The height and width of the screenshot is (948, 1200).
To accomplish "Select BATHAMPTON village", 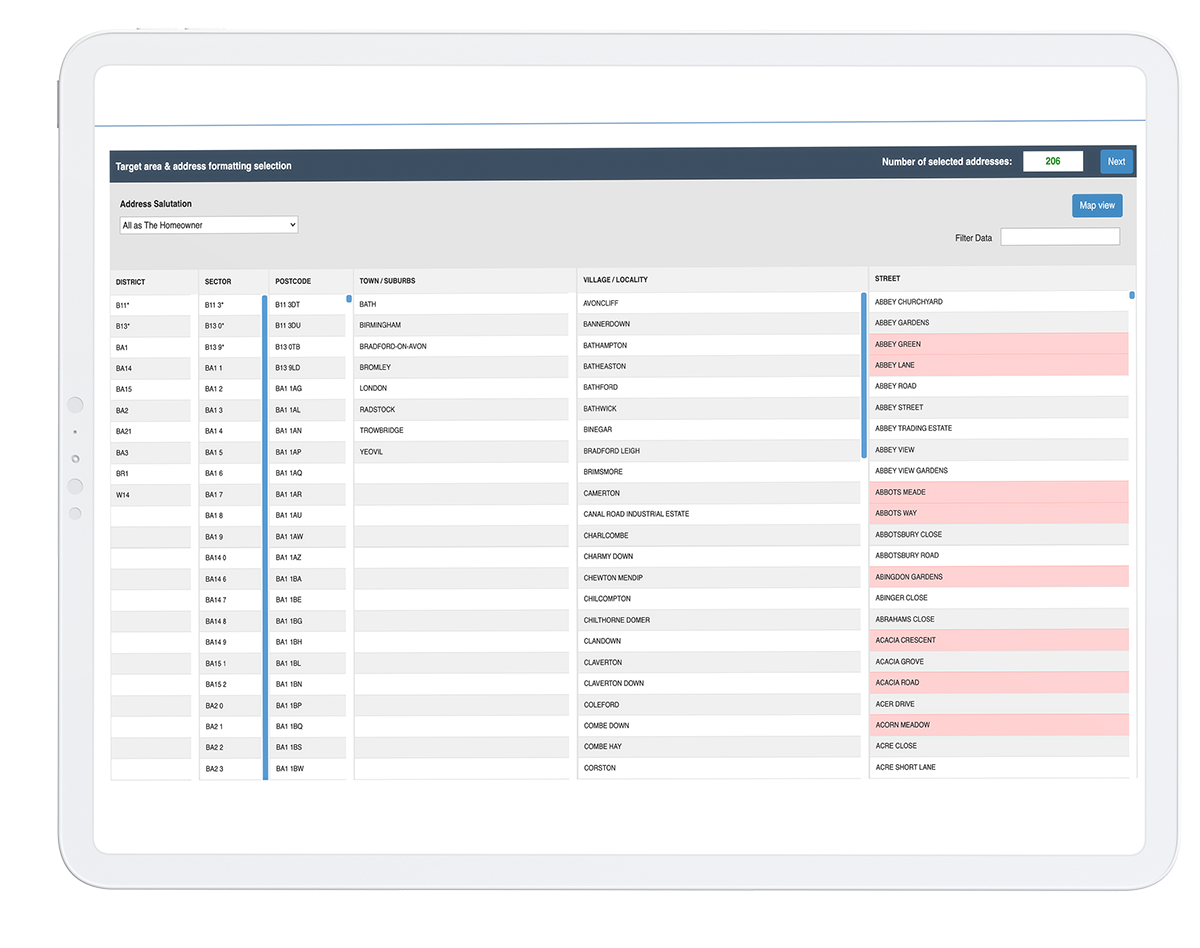I will 718,346.
